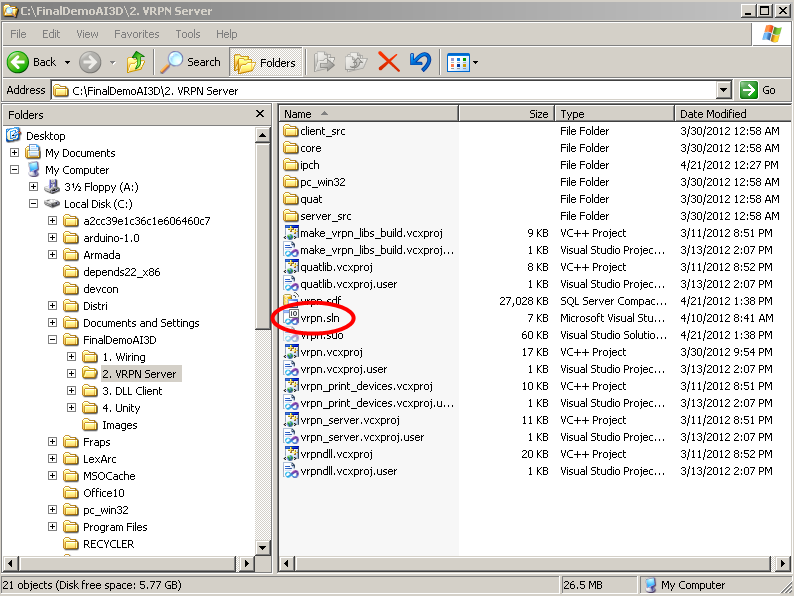794x596 pixels.
Task: Click the Search magnifier toolbar icon
Action: (x=173, y=62)
